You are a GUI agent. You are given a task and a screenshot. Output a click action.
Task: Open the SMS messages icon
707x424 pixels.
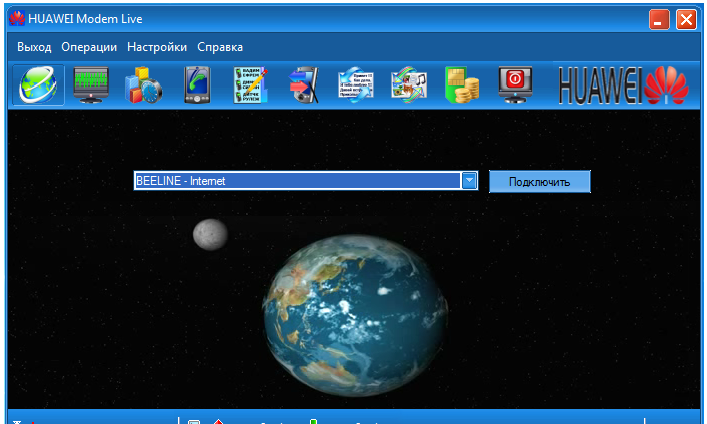(356, 85)
